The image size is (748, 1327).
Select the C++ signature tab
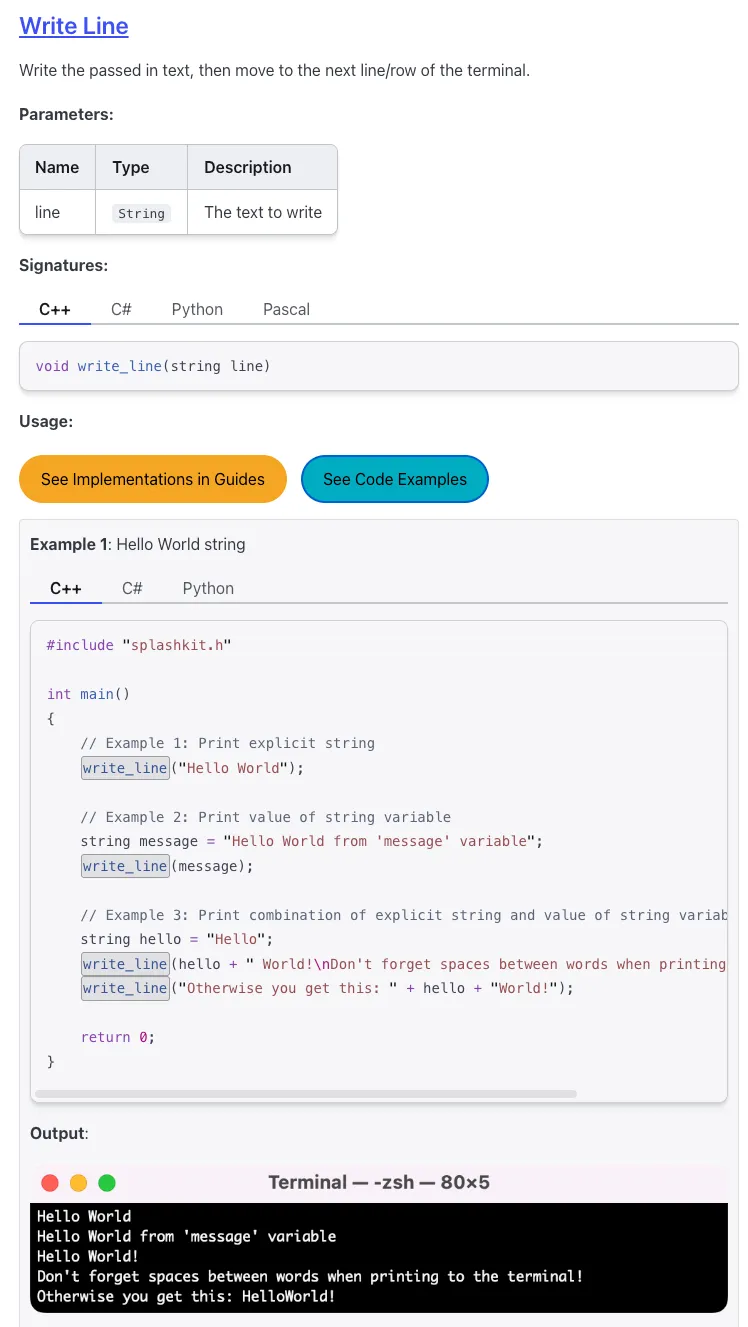tap(54, 310)
